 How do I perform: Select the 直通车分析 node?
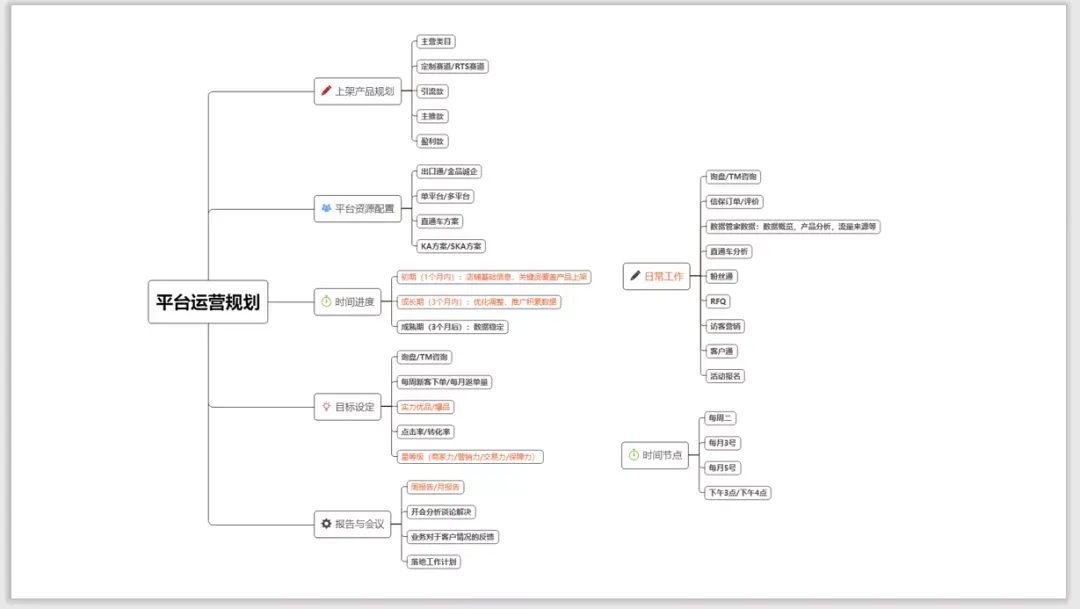[x=729, y=251]
